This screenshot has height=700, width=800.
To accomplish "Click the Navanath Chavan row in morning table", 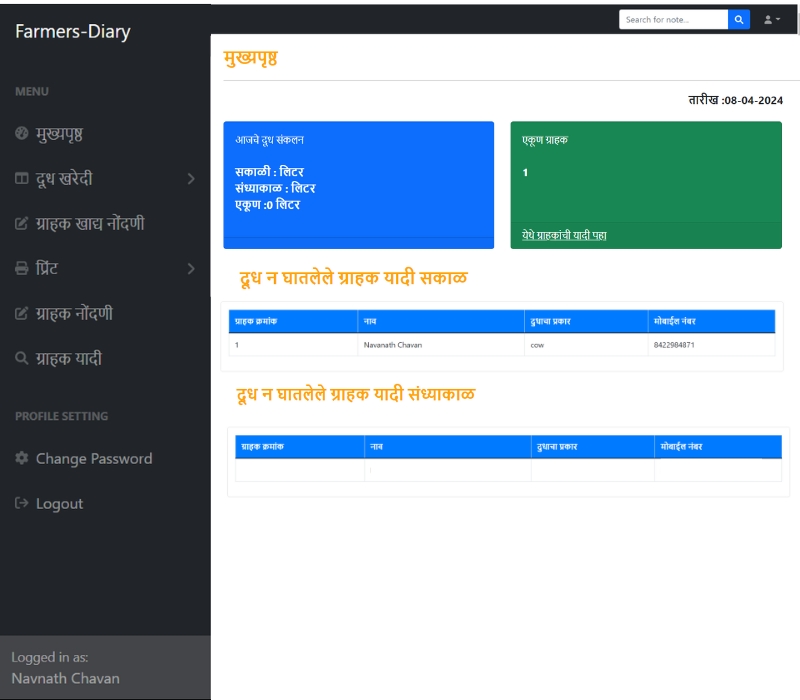I will (x=392, y=345).
